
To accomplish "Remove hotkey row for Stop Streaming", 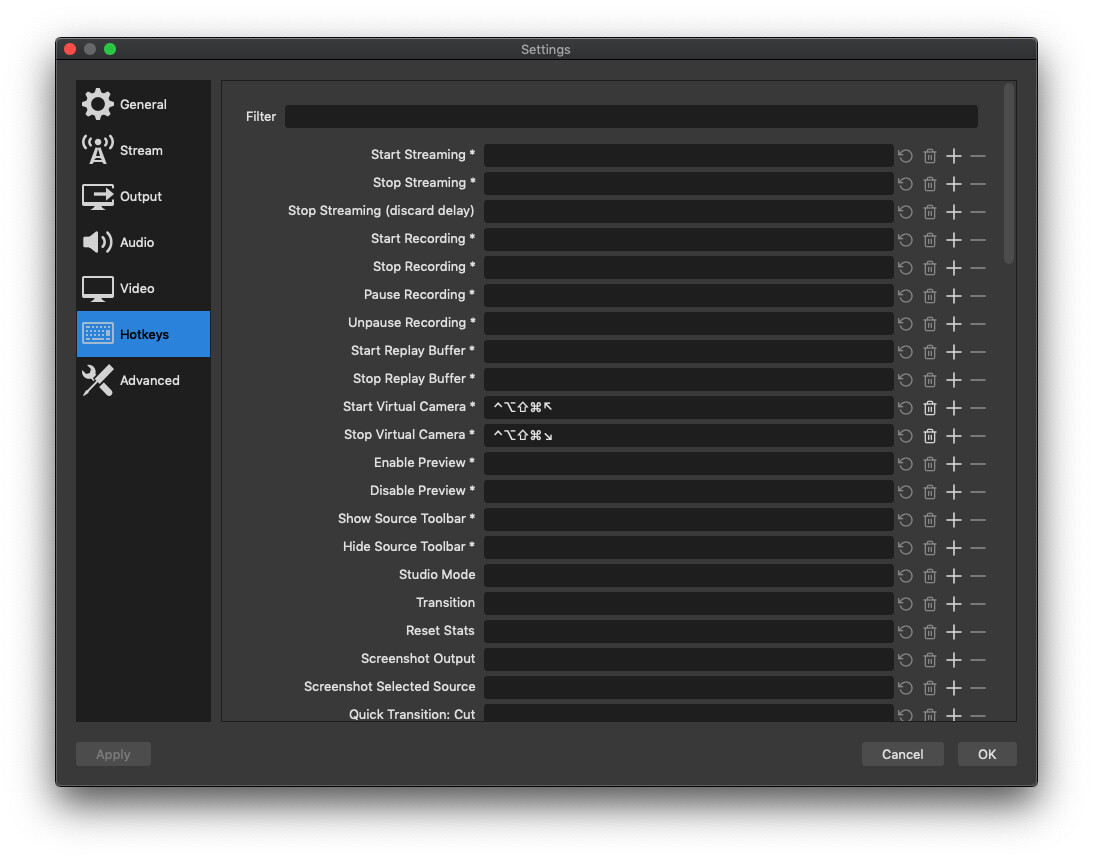I will pyautogui.click(x=978, y=184).
